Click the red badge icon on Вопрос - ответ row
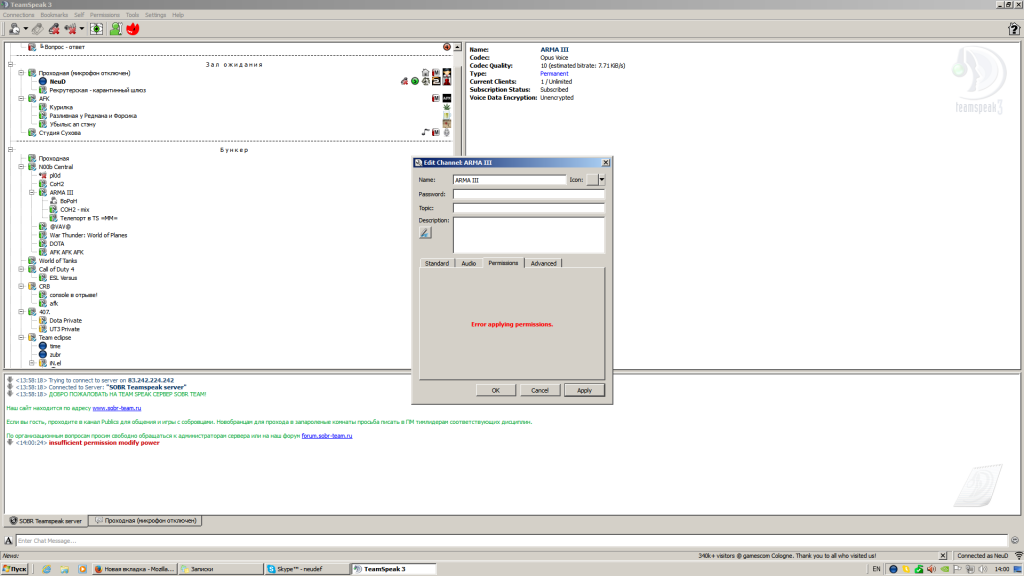The height and width of the screenshot is (576, 1024). [x=447, y=47]
